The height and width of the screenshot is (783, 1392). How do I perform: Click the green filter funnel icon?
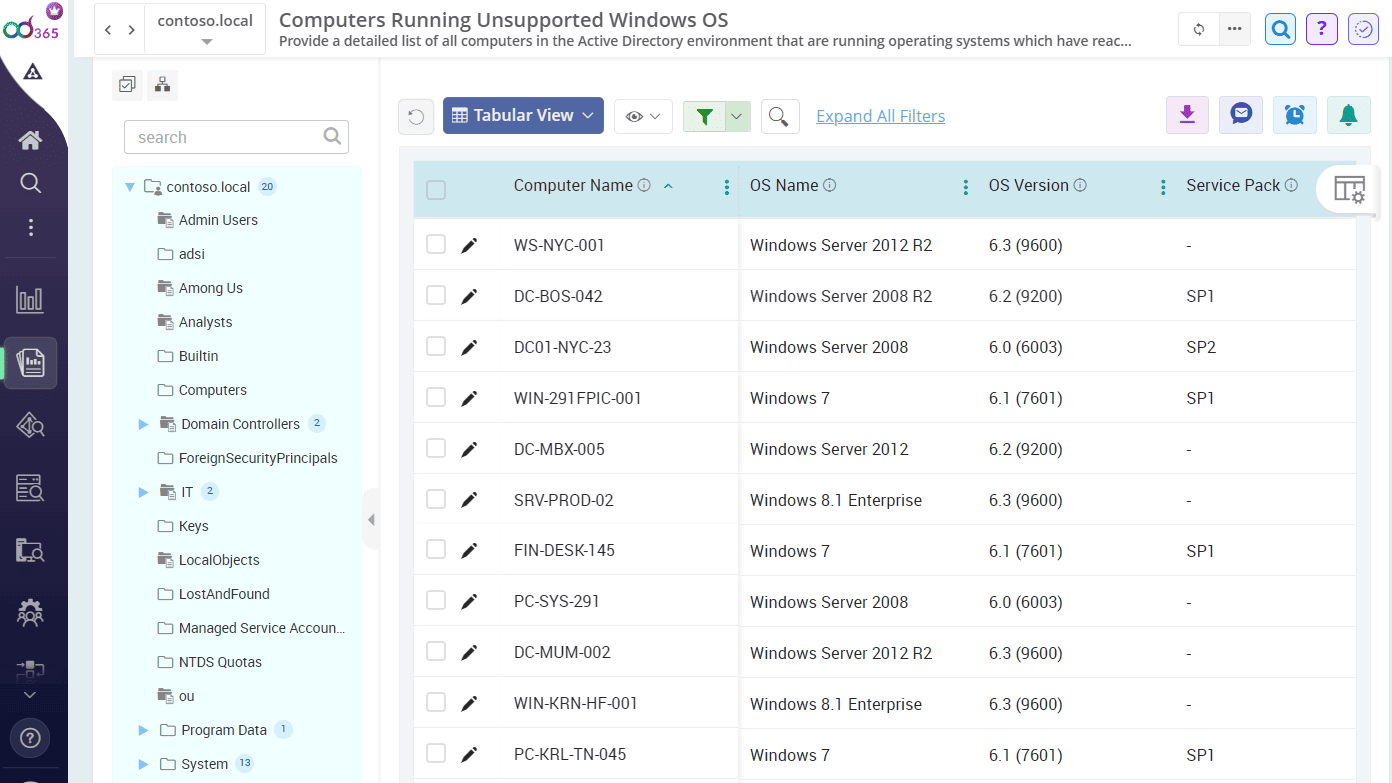[707, 116]
